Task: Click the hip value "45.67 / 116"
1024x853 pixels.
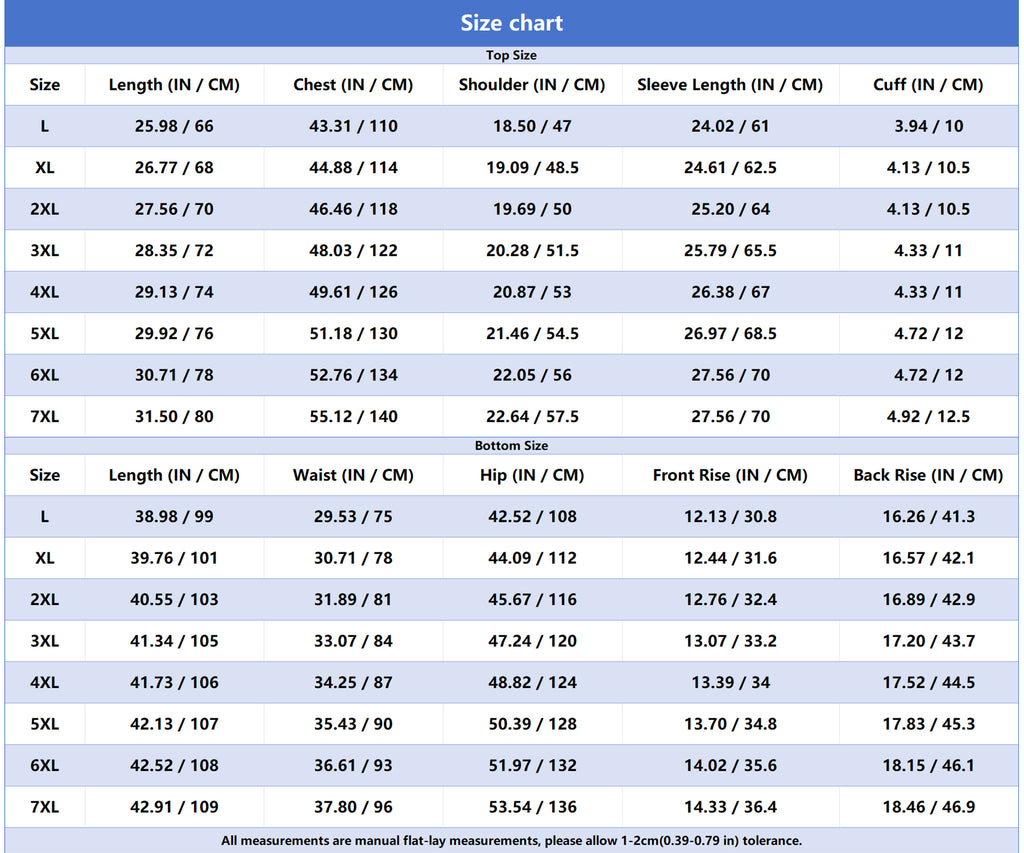Action: [x=532, y=600]
